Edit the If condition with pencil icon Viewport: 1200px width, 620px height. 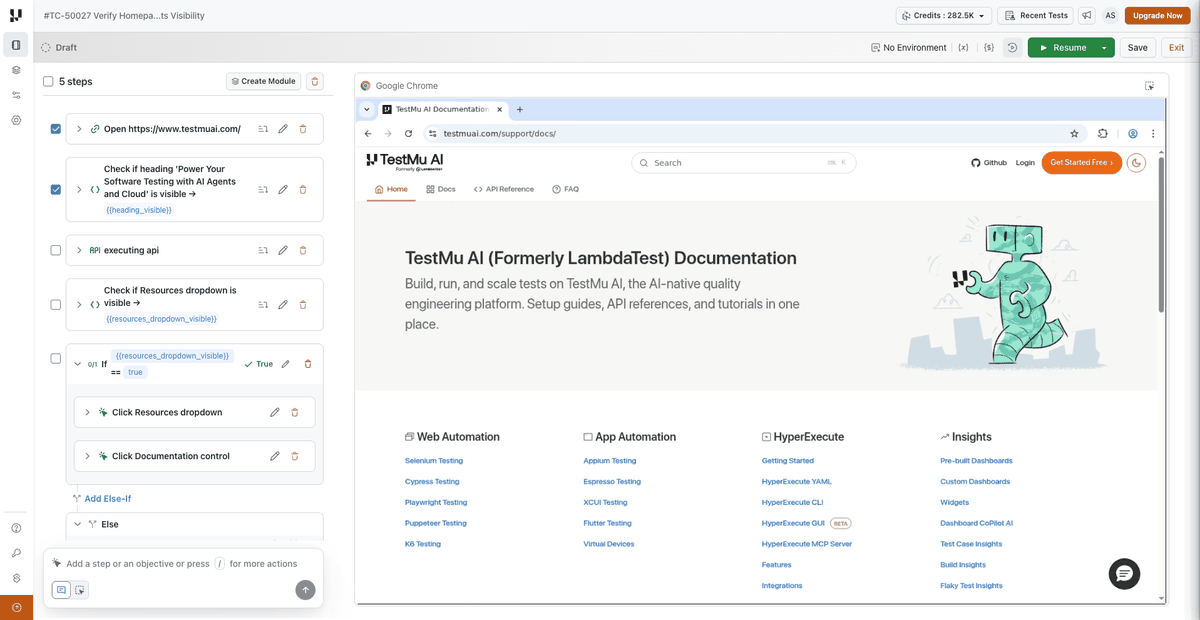[286, 364]
